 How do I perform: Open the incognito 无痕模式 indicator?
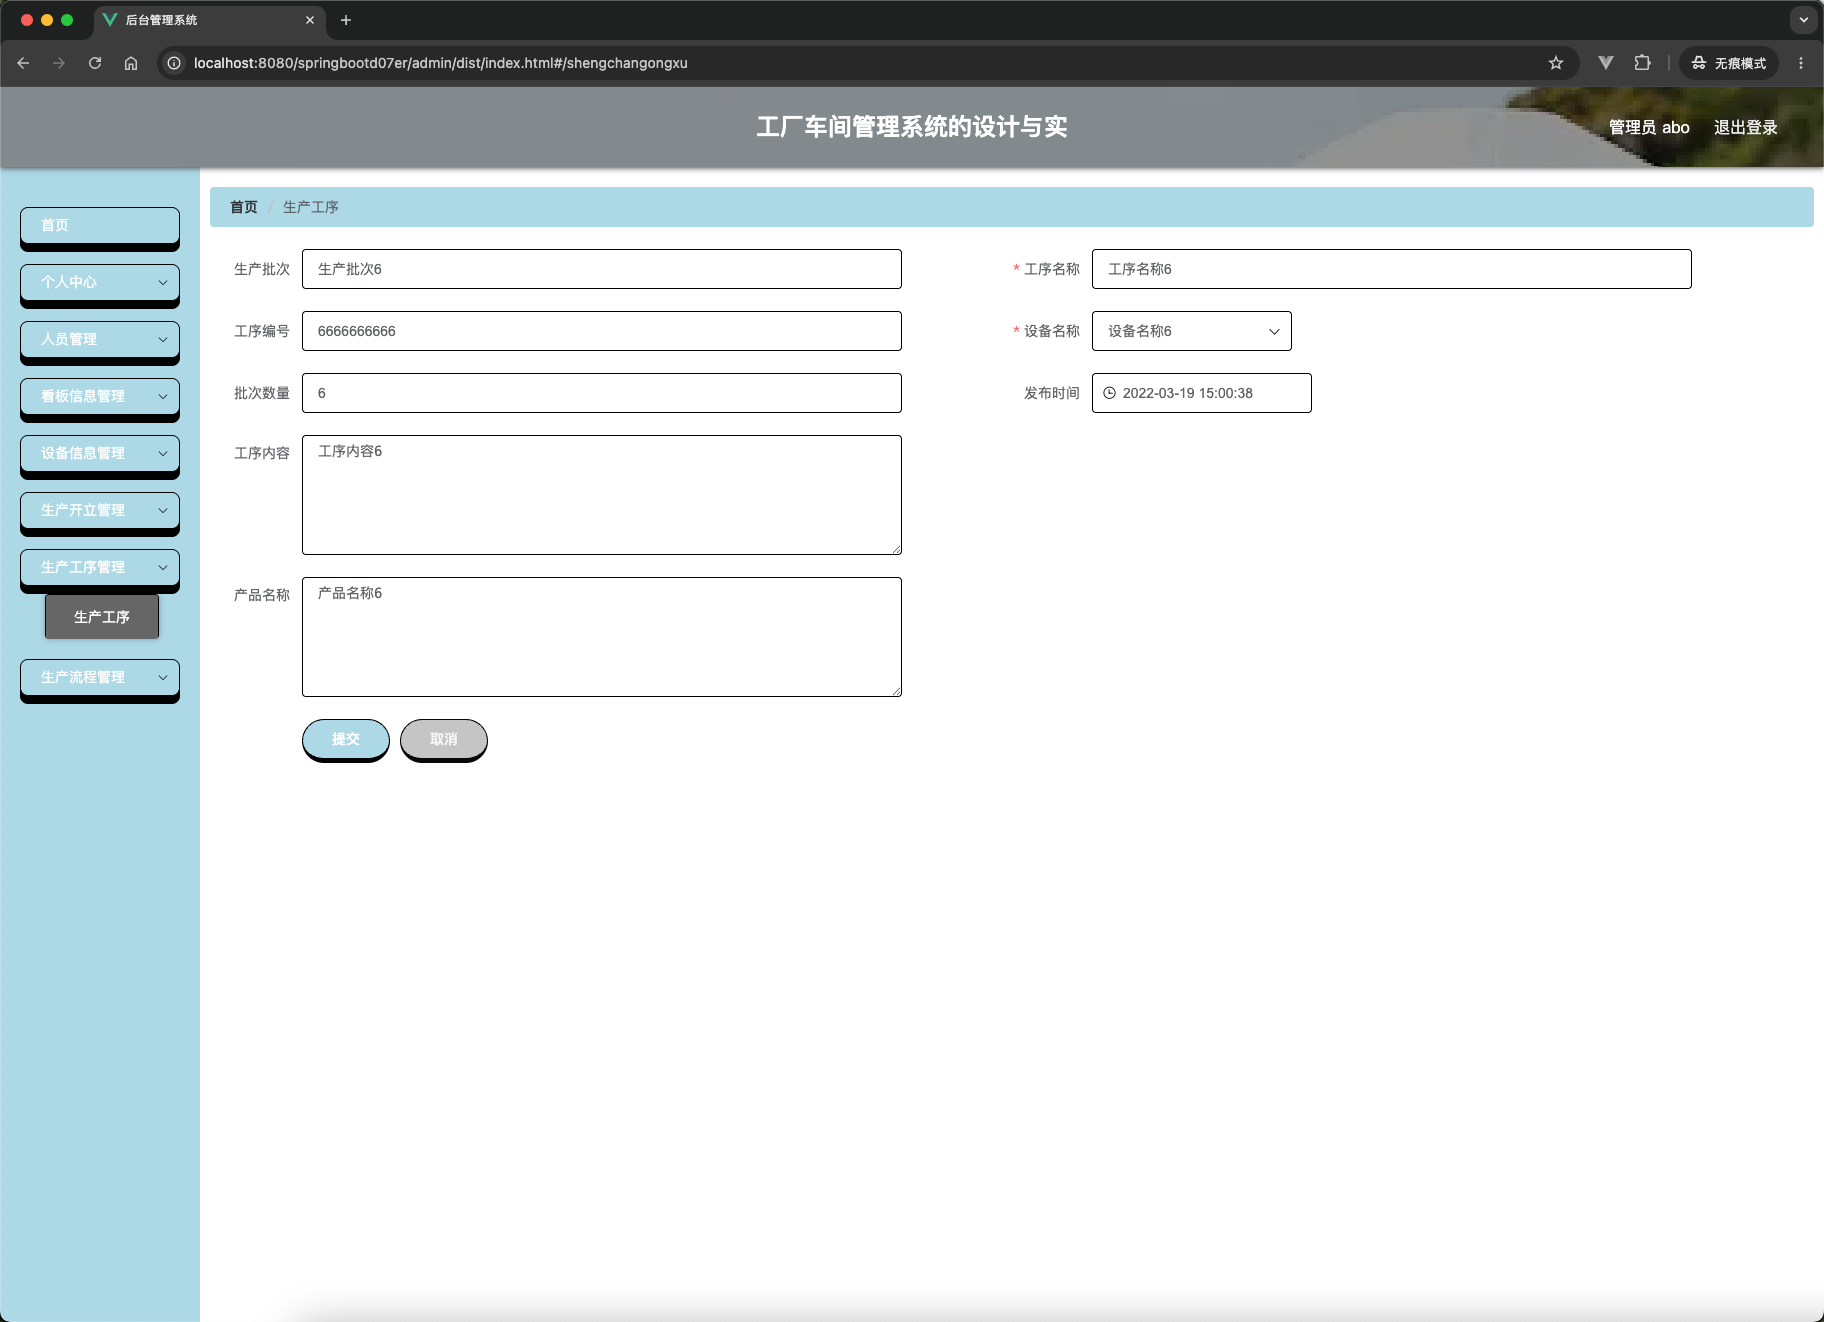click(1729, 63)
